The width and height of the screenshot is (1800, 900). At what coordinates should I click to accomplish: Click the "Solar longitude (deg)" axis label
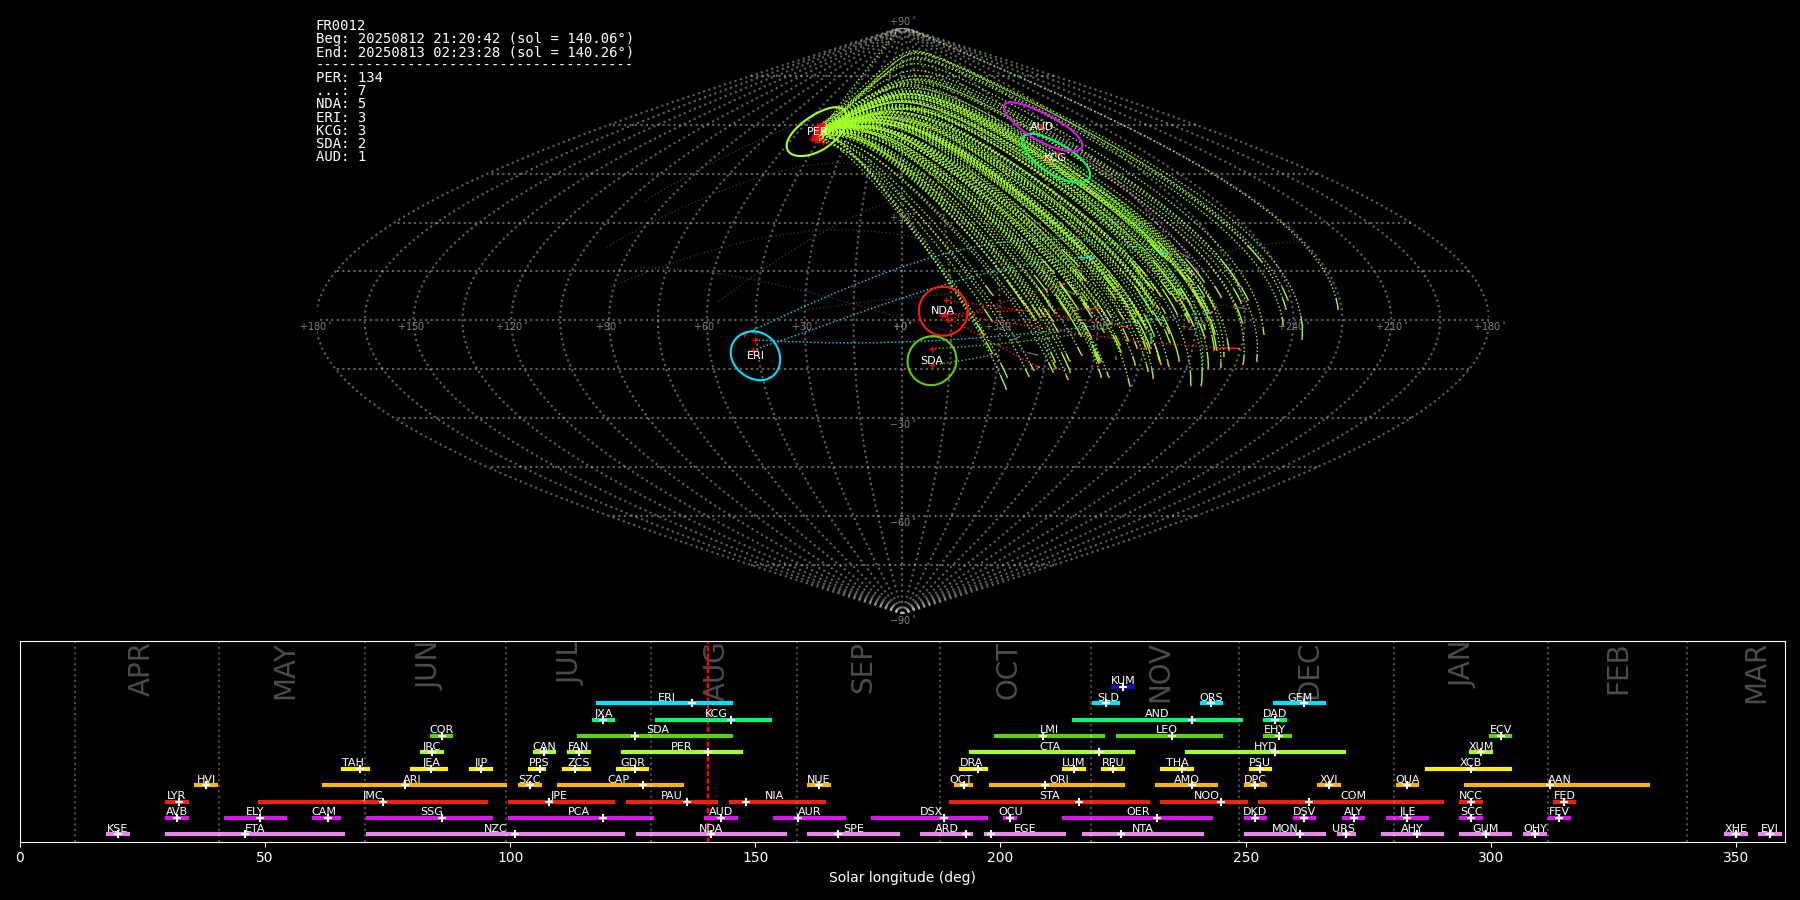(902, 877)
